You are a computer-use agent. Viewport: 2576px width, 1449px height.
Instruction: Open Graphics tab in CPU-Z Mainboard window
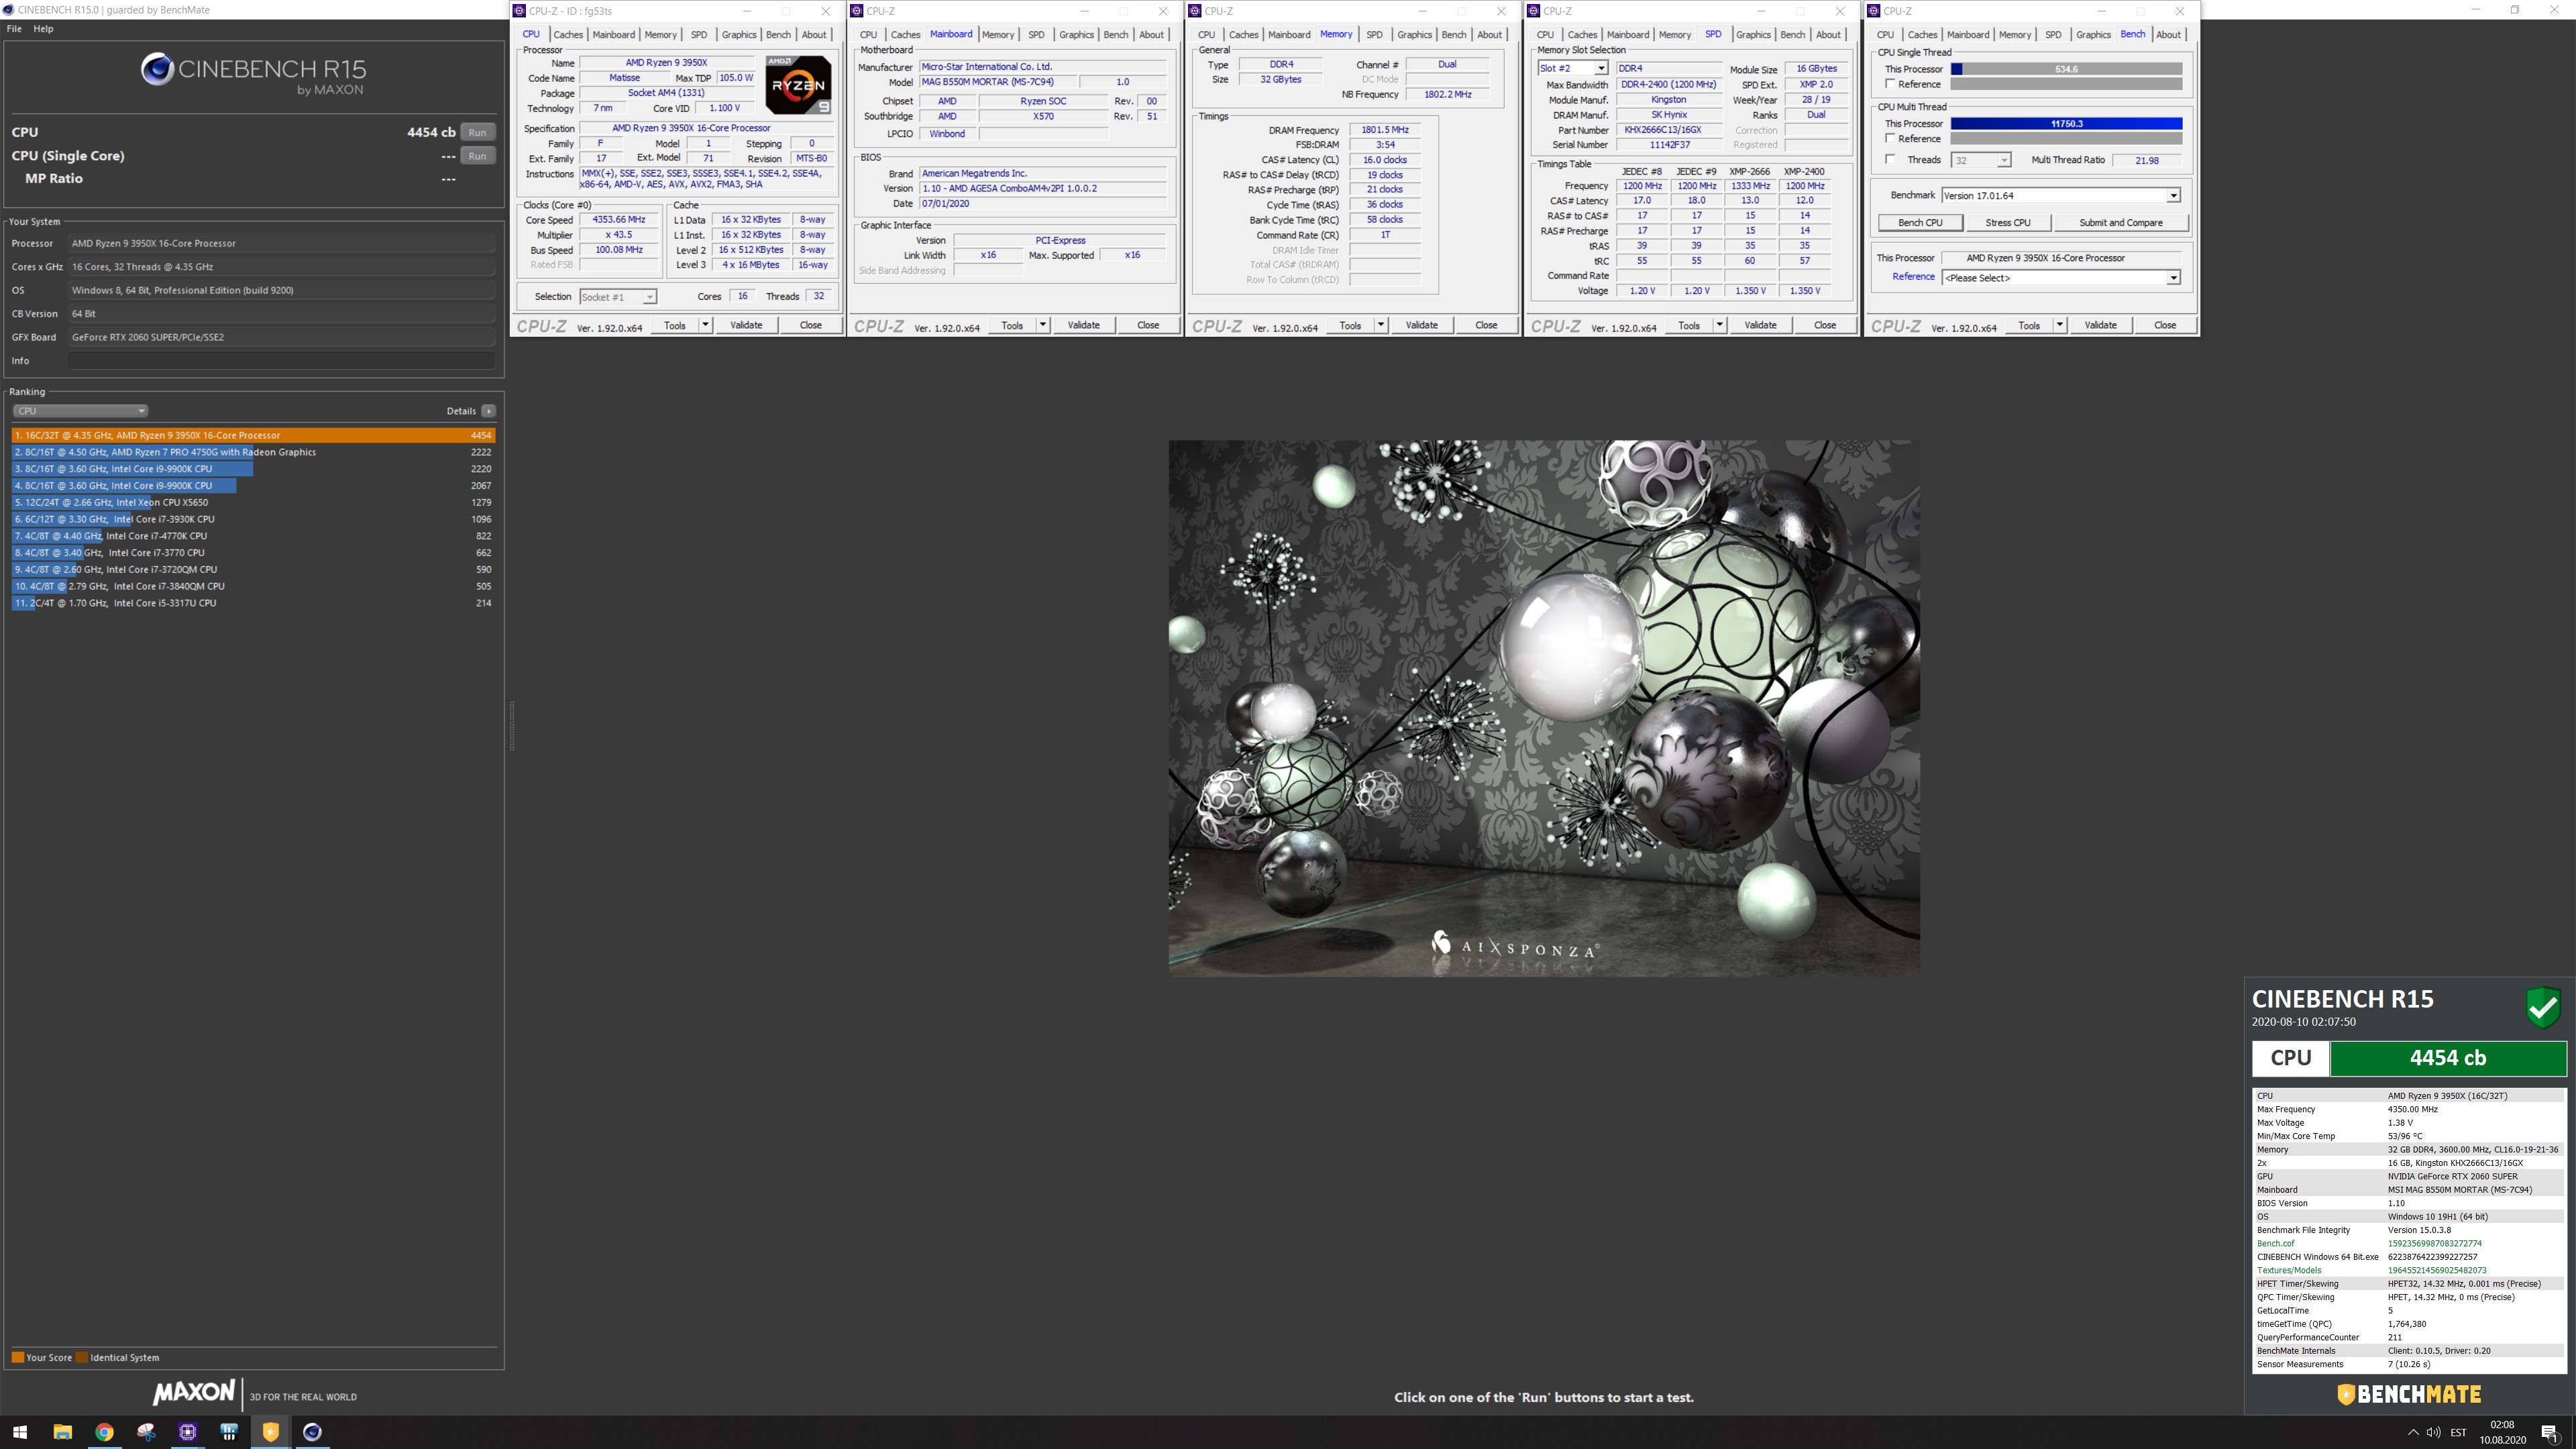pyautogui.click(x=1076, y=34)
